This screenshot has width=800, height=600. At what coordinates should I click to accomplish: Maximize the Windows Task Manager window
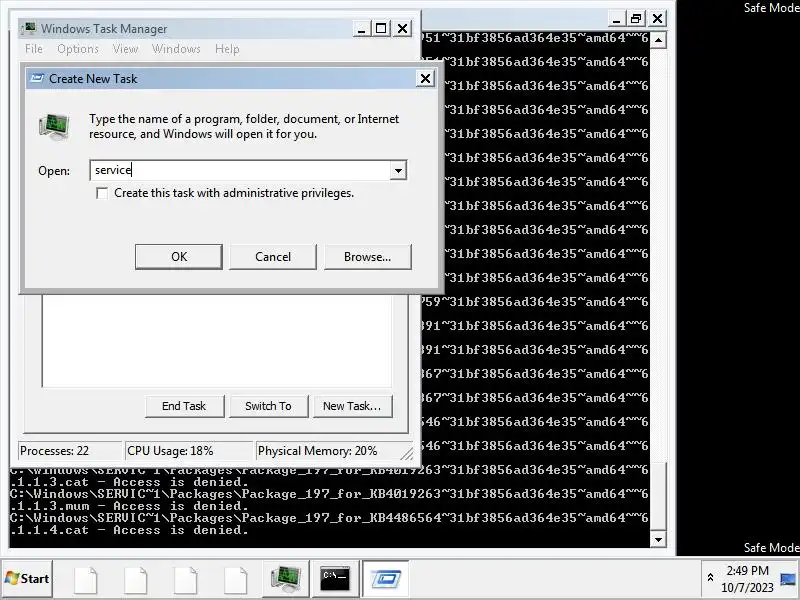pyautogui.click(x=381, y=29)
